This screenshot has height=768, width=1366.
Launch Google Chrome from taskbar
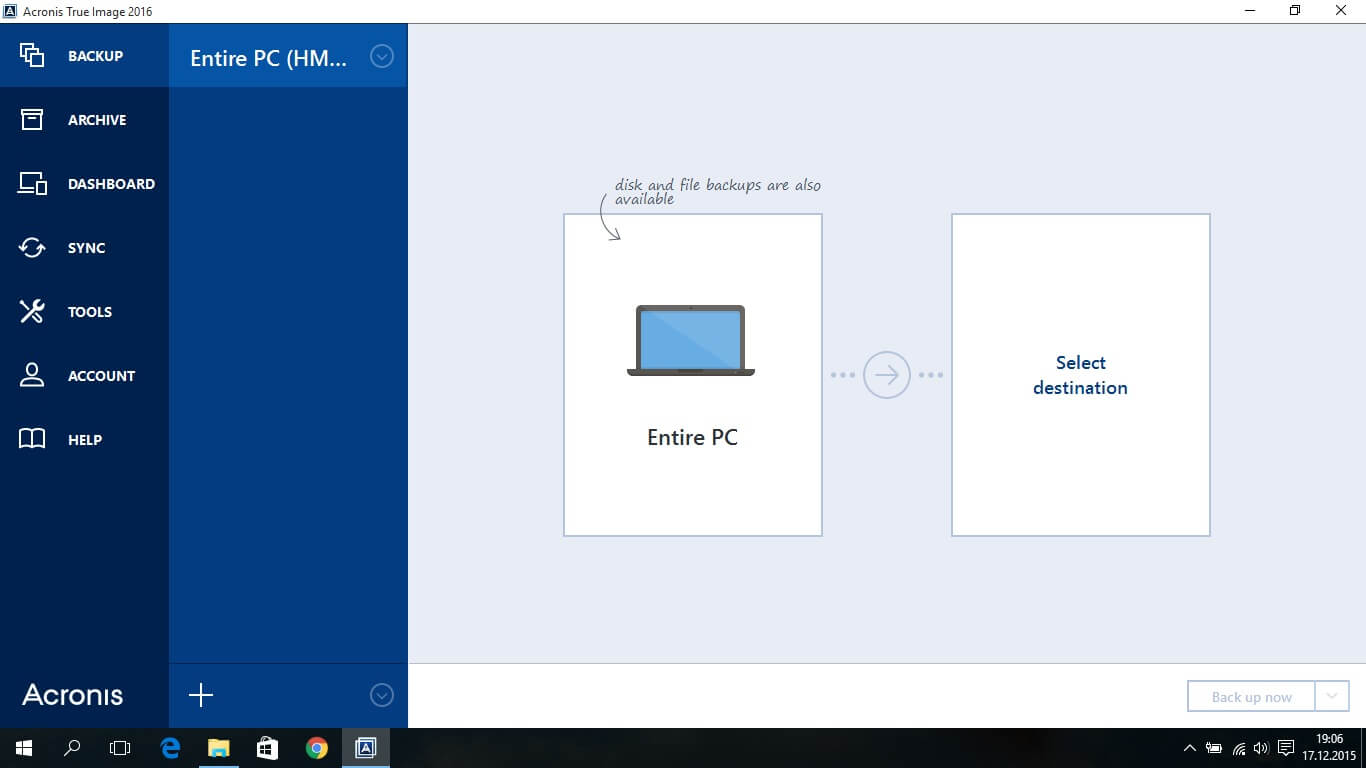coord(317,748)
